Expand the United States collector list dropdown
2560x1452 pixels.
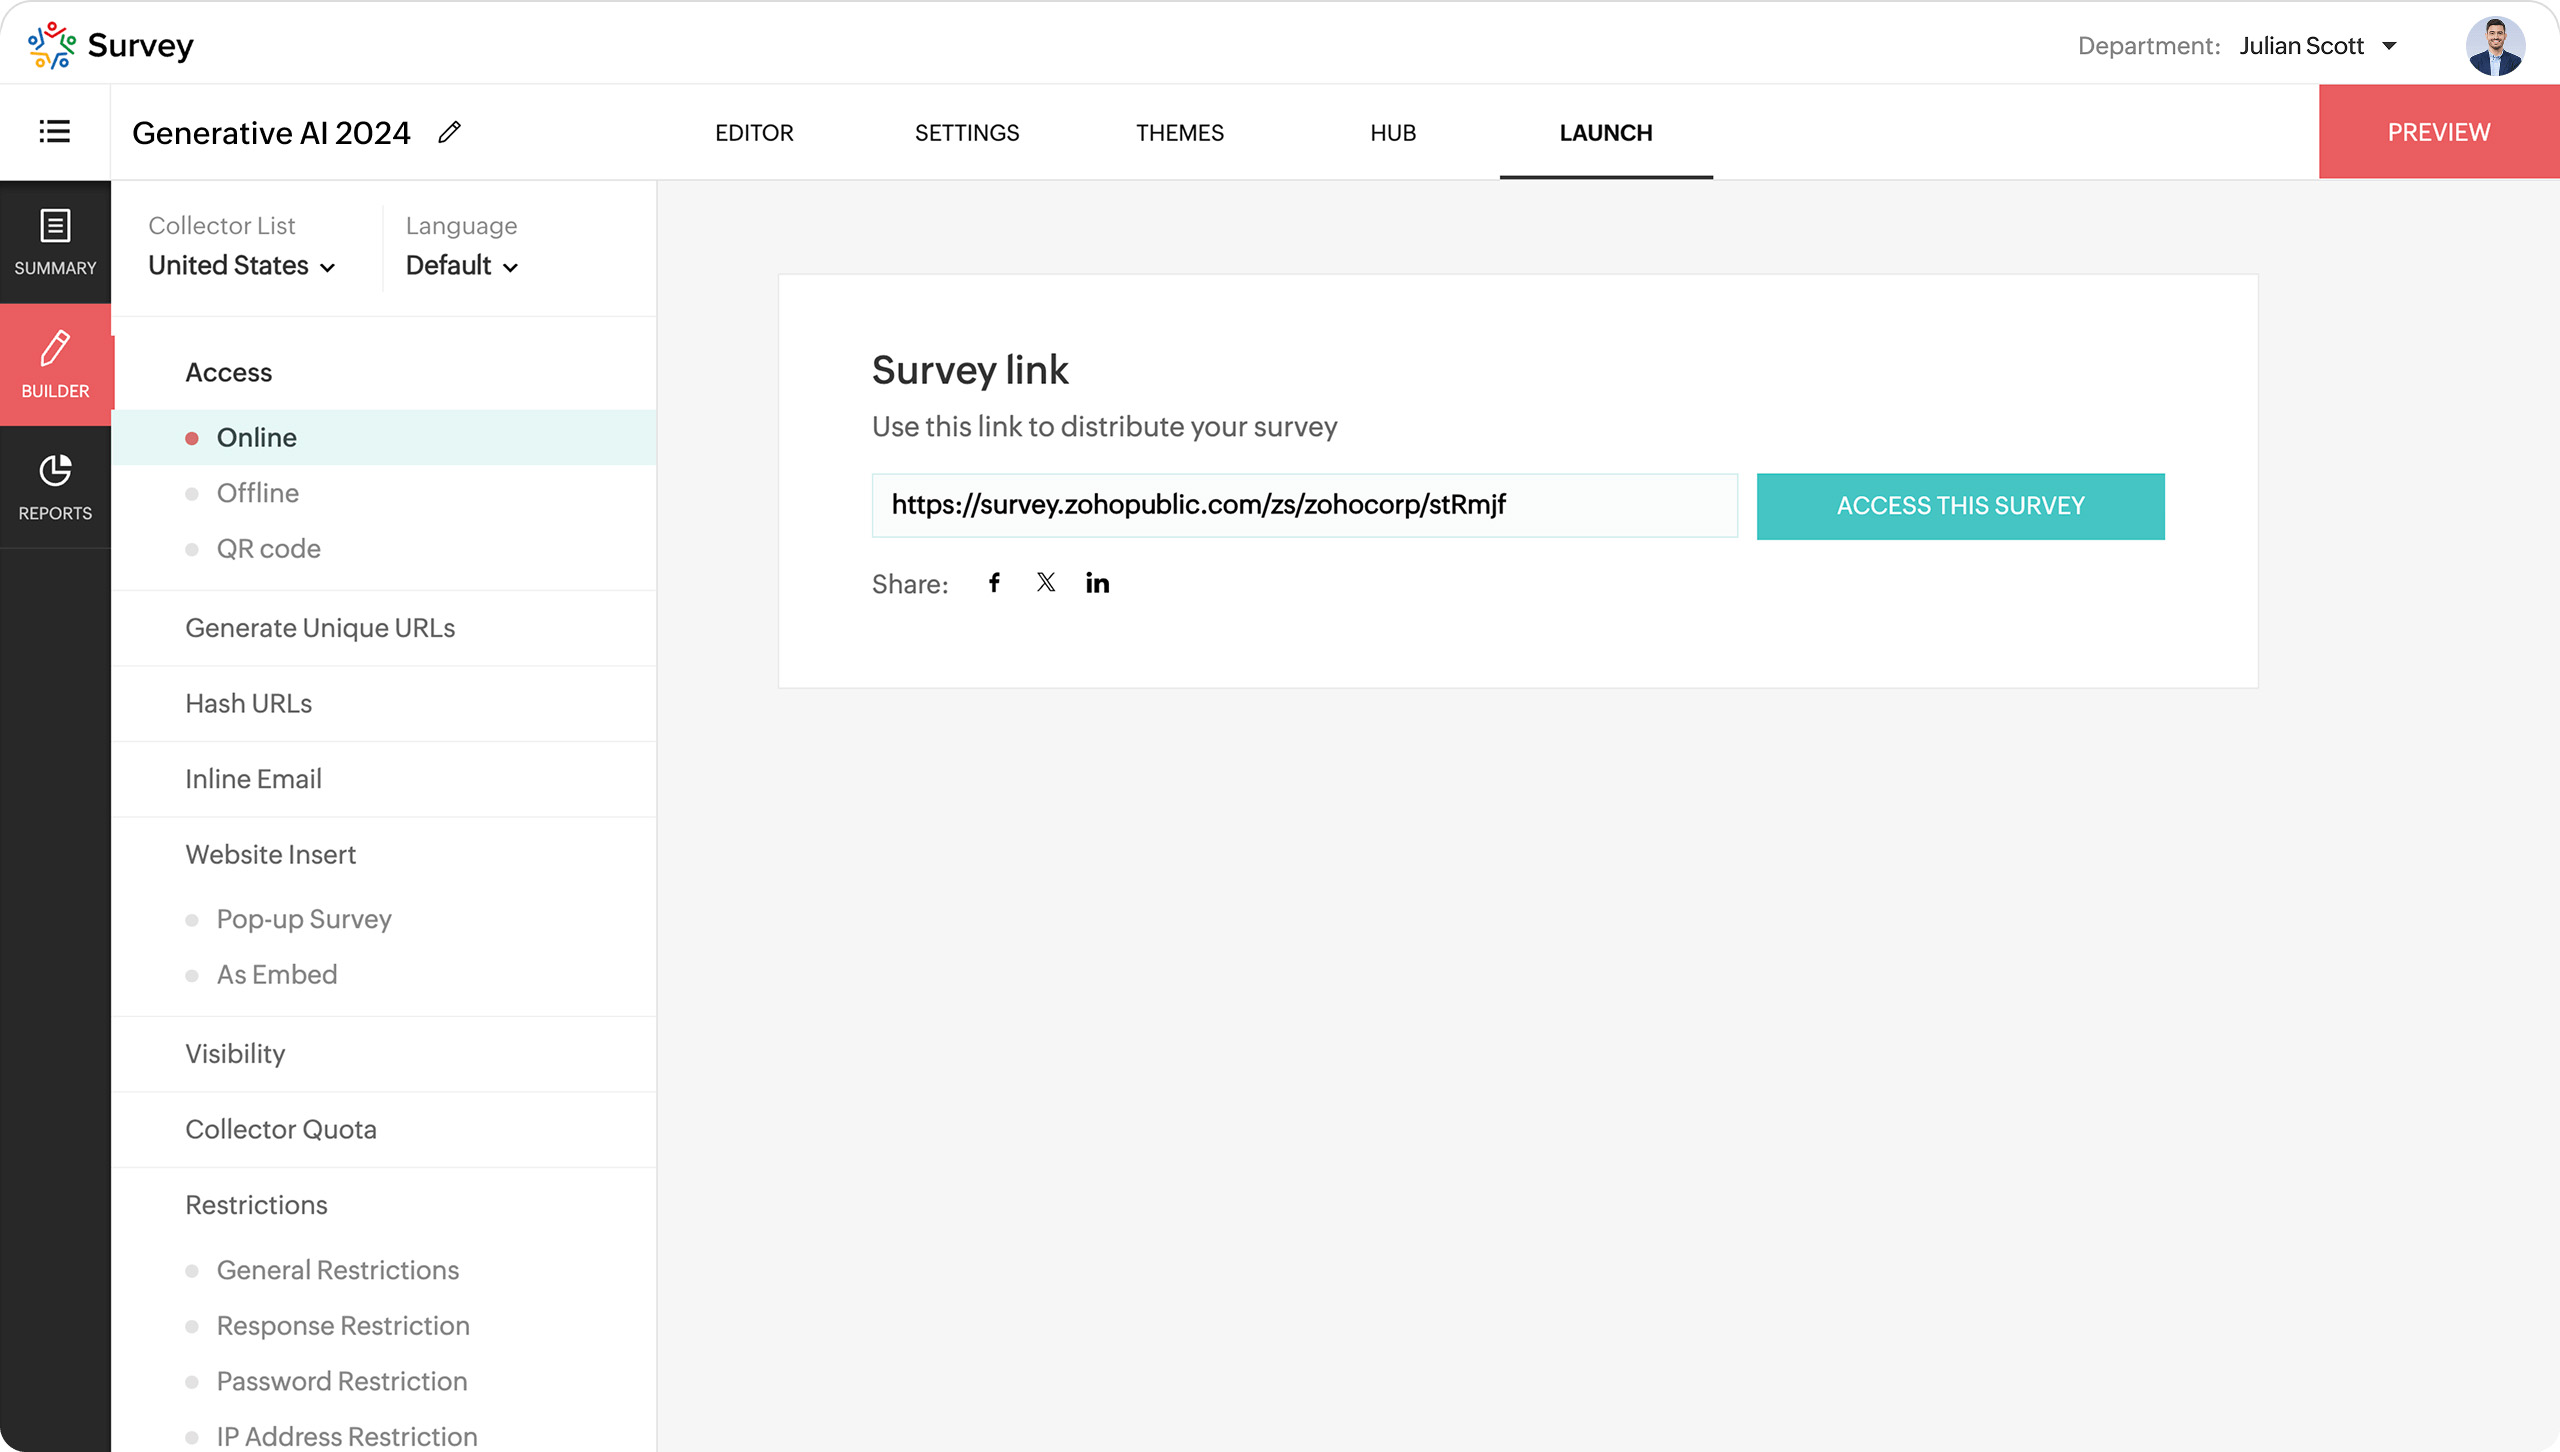tap(242, 266)
